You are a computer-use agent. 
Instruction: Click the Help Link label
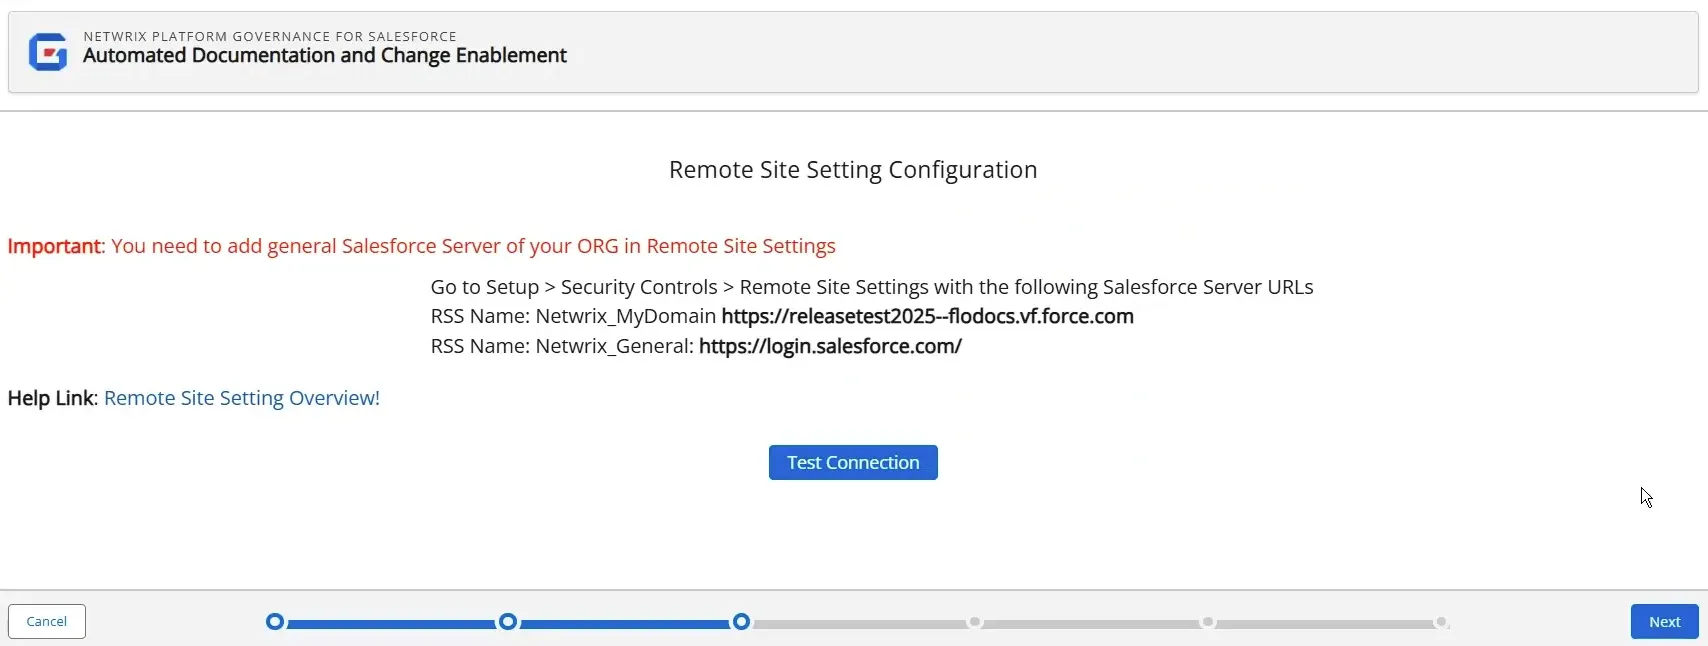pyautogui.click(x=52, y=398)
